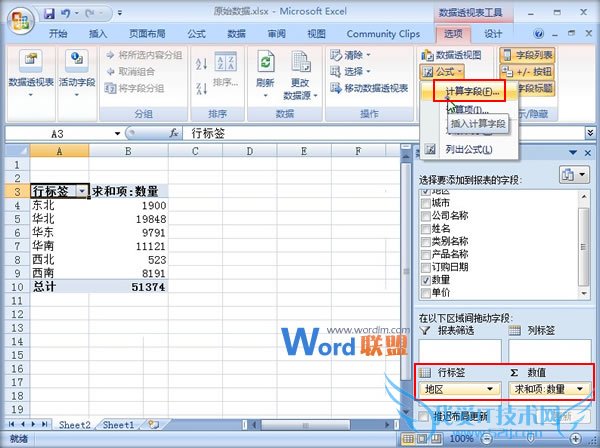The height and width of the screenshot is (448, 600).
Task: Open the field list pane options arrow
Action: (x=573, y=153)
